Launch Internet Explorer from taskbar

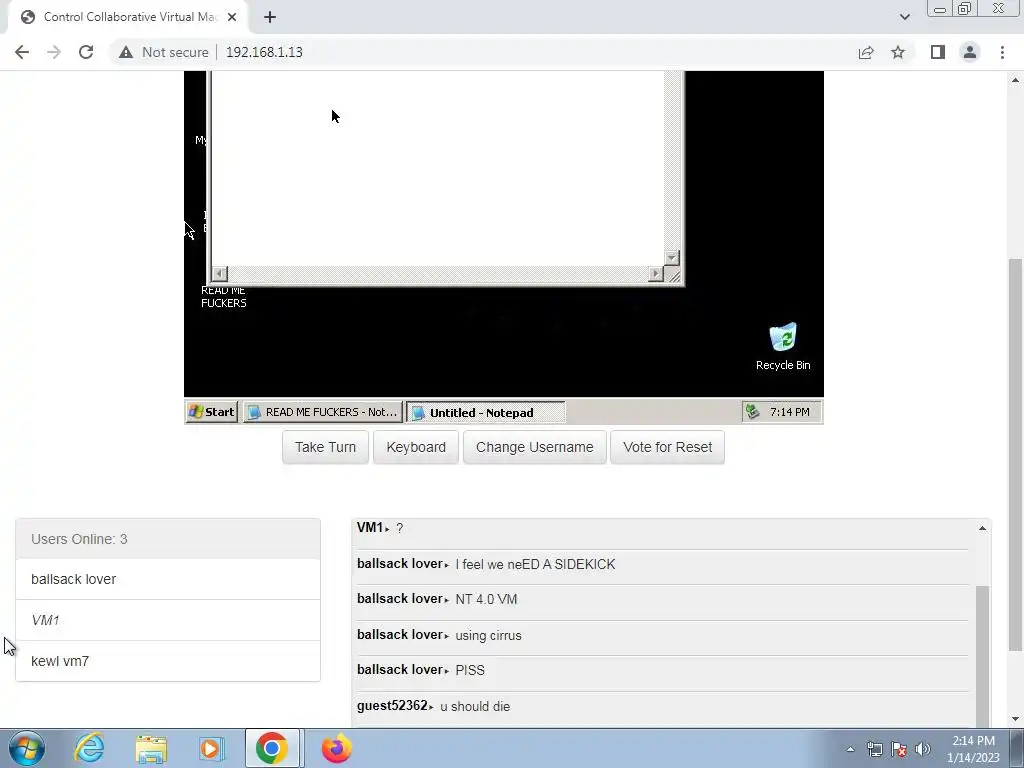click(89, 748)
